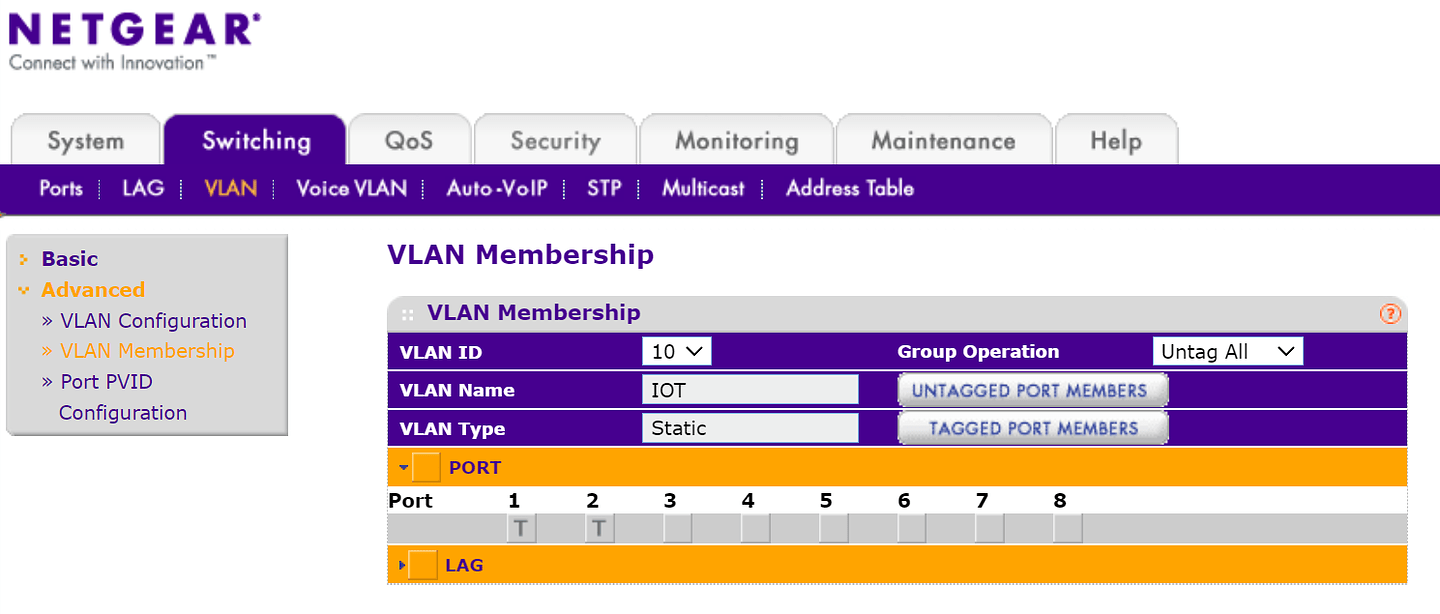Open the VLAN ID dropdown
1440x614 pixels.
click(676, 351)
